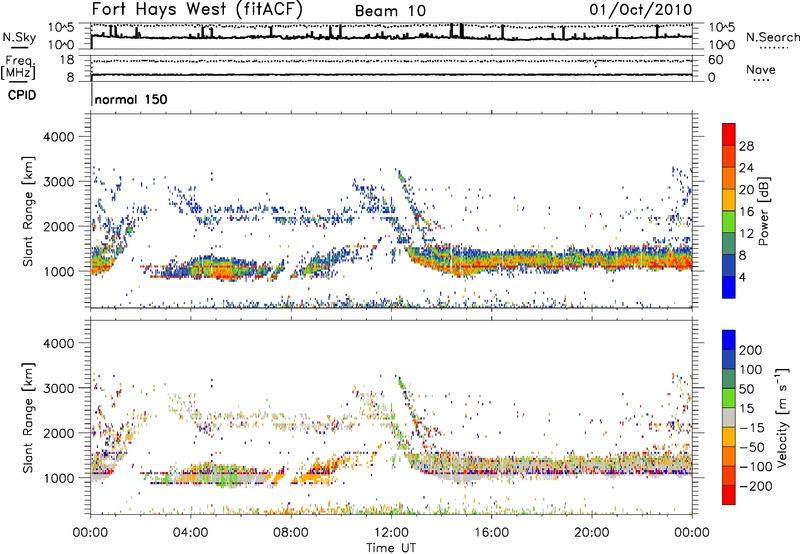Image resolution: width=800 pixels, height=554 pixels.
Task: Click the '10^5' label left of noise panel
Action: (61, 27)
